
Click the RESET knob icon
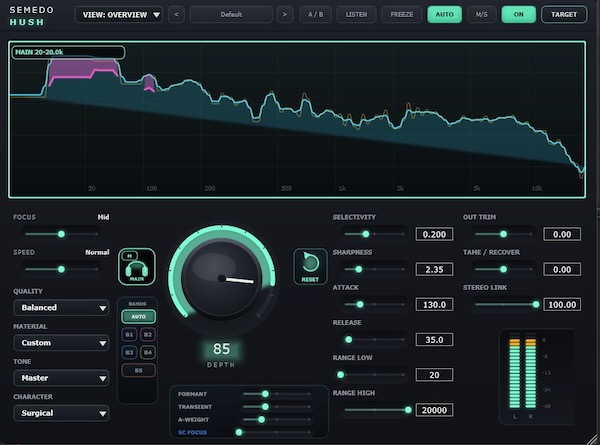click(x=310, y=266)
